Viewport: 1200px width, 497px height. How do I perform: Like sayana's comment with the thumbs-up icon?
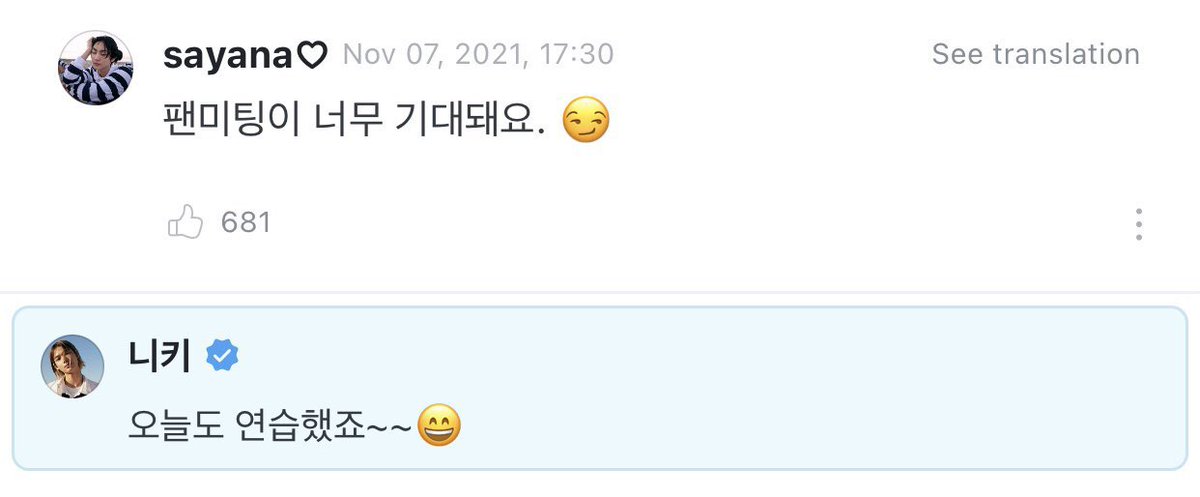pos(186,223)
